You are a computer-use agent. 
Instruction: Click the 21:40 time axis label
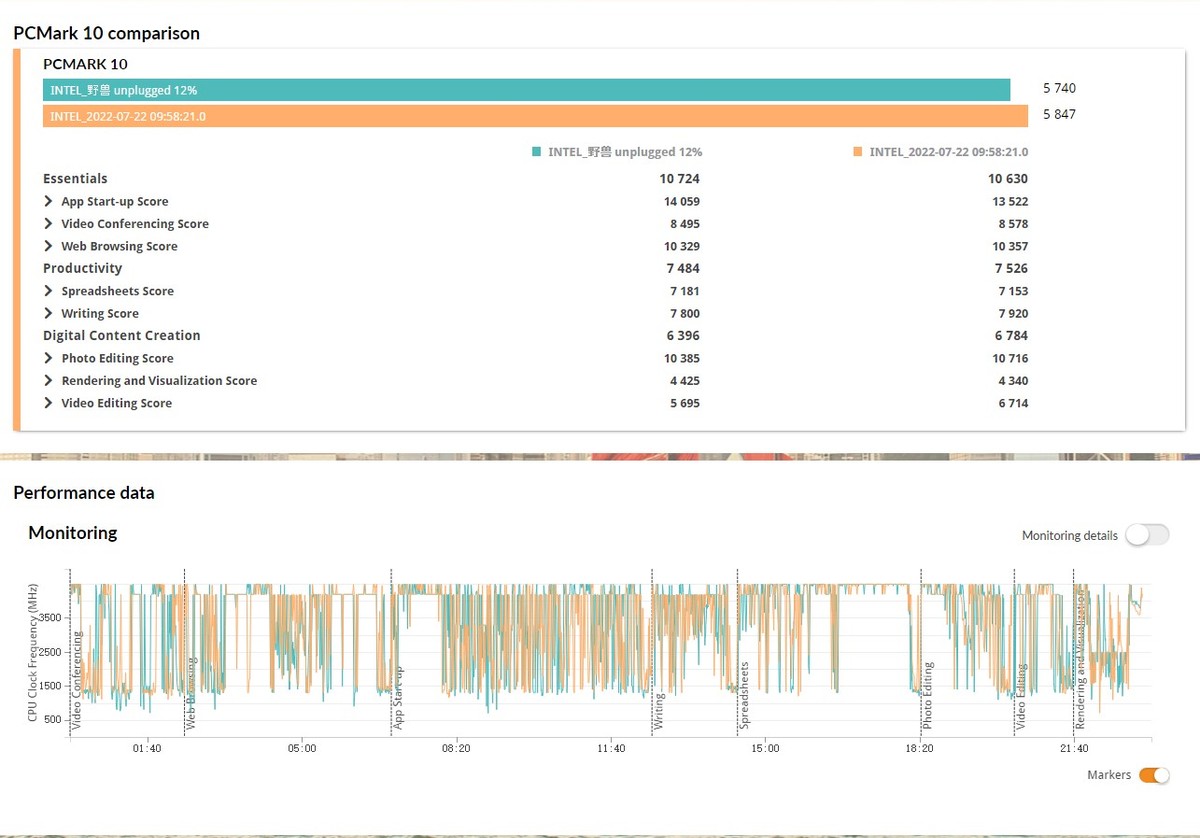(x=1074, y=748)
